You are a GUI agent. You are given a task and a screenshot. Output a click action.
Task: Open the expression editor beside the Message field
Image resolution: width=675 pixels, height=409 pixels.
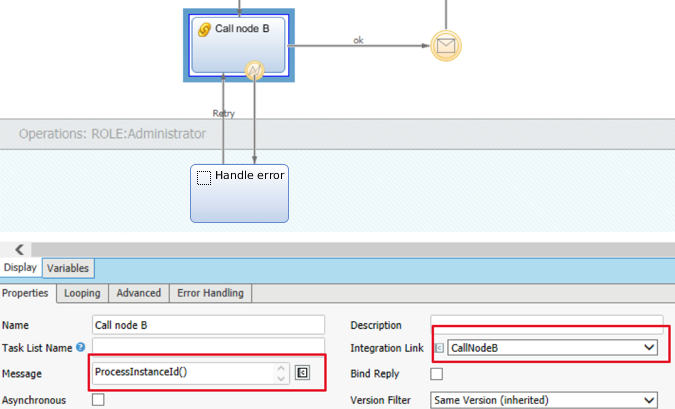click(x=303, y=373)
